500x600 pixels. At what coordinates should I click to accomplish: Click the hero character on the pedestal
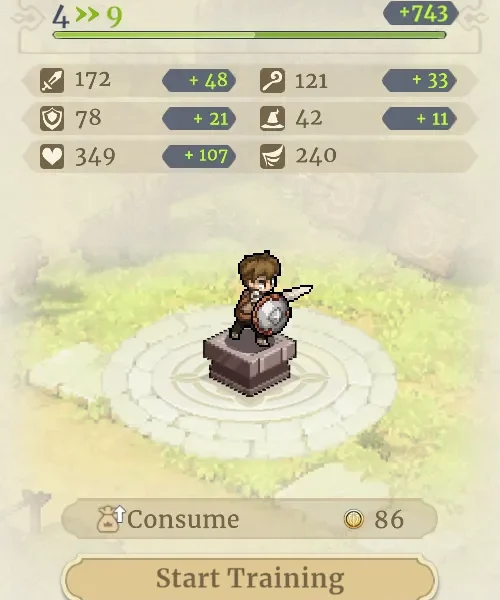(268, 298)
